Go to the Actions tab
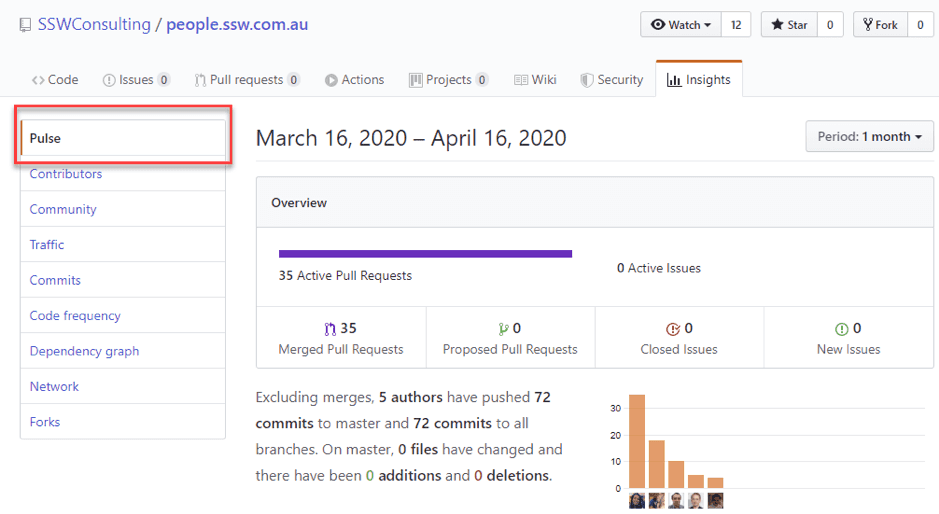939x514 pixels. point(354,80)
